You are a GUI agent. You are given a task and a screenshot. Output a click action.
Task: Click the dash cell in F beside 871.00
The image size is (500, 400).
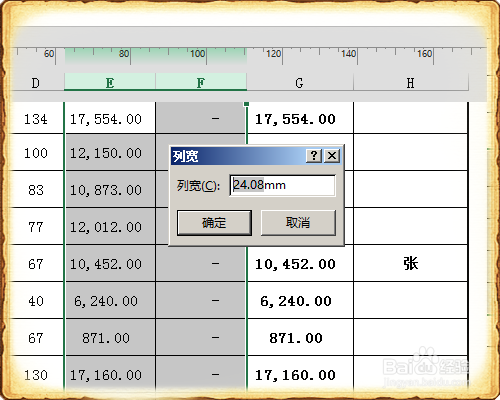pos(201,338)
